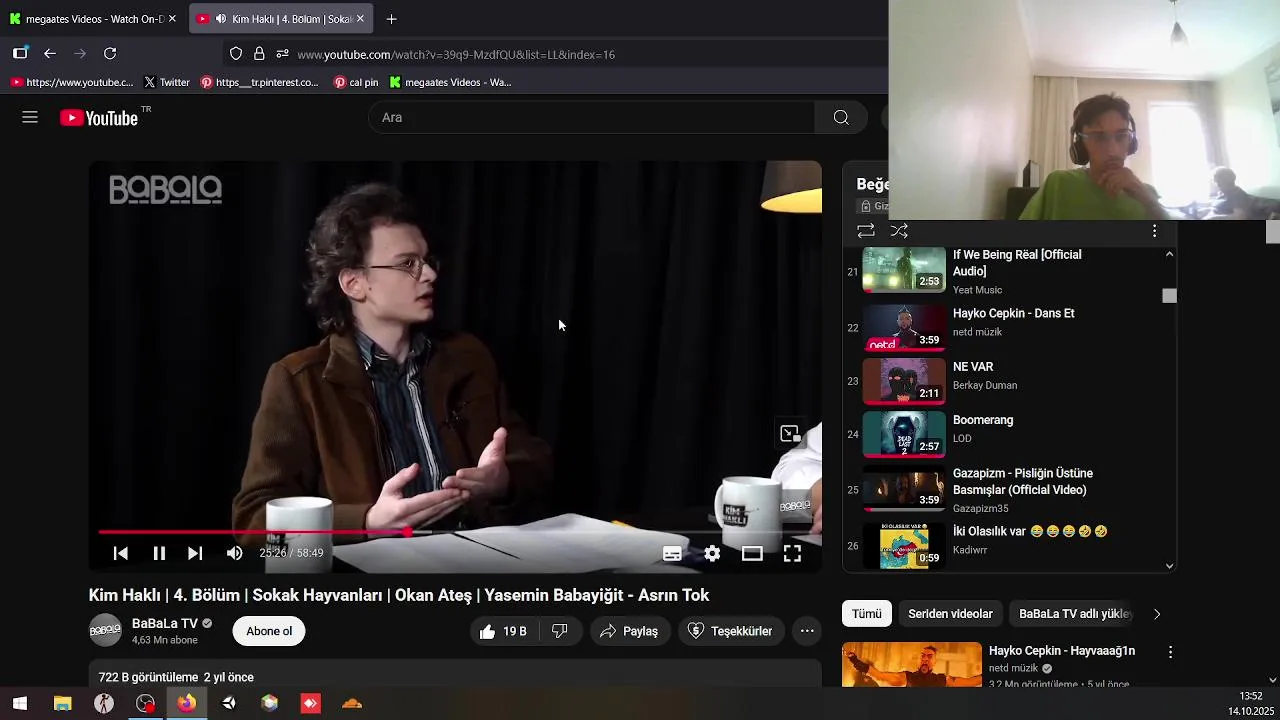Click the site security padlock icon
Viewport: 1280px width, 720px height.
tap(259, 54)
